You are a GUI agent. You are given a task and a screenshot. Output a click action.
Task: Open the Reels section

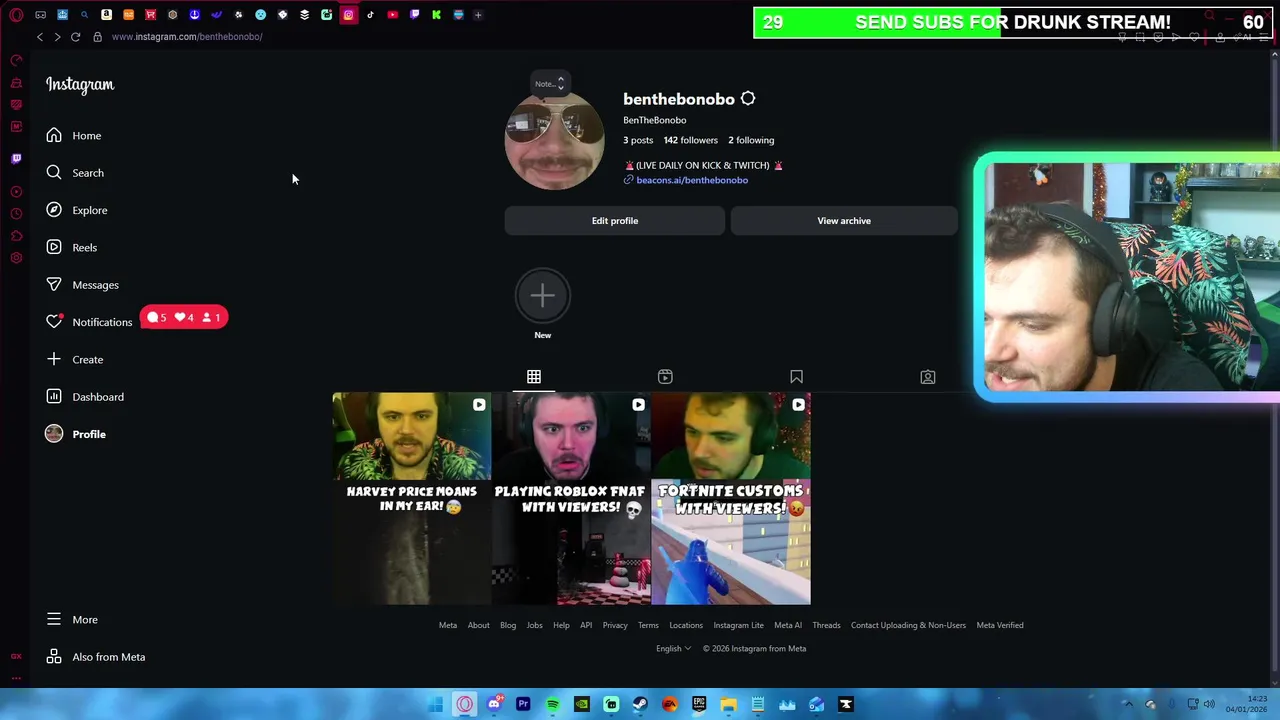point(71,247)
